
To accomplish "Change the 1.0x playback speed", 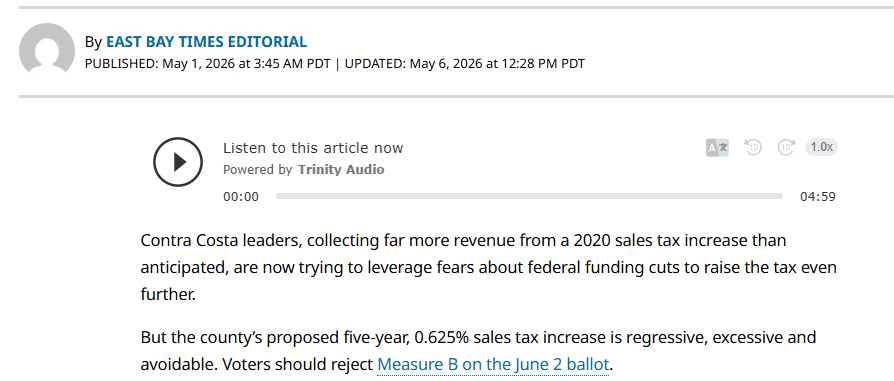I will pyautogui.click(x=821, y=147).
